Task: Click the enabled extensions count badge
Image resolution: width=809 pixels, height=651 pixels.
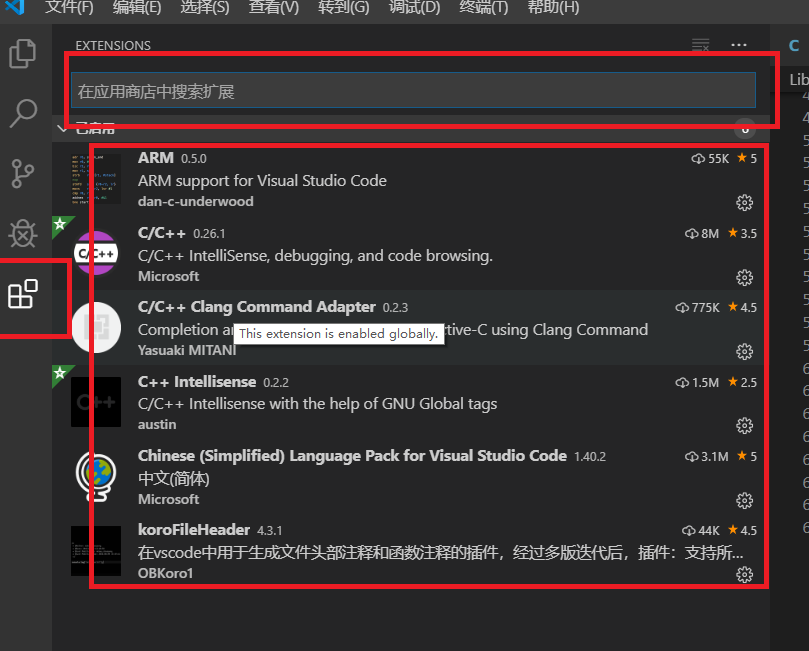Action: point(745,128)
